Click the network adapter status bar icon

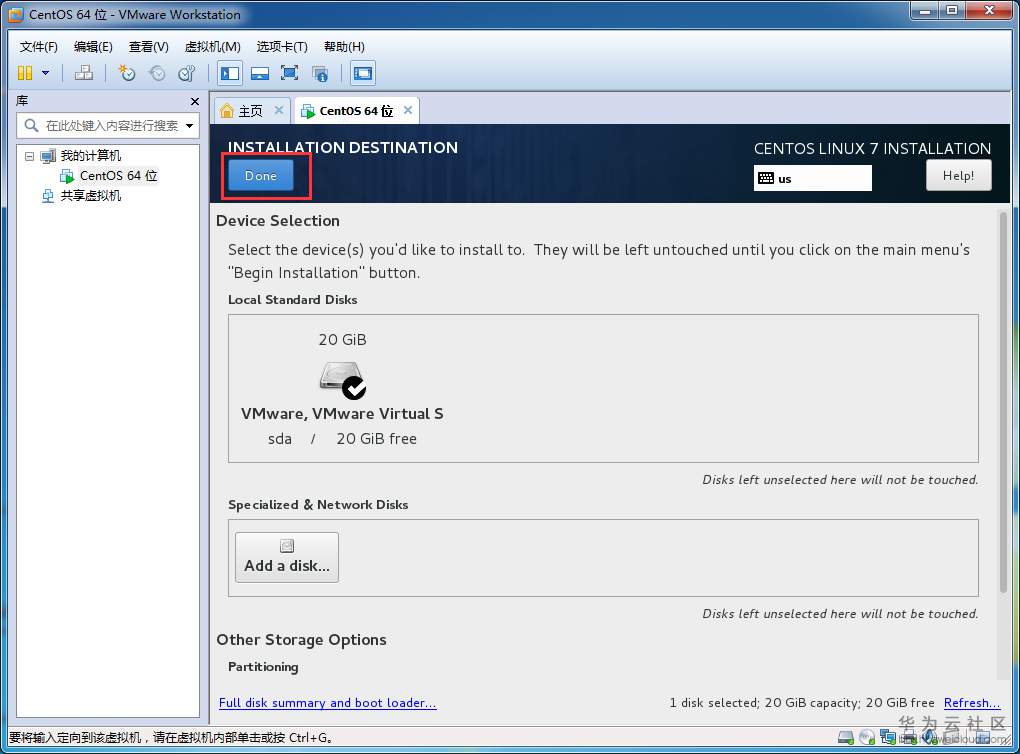(x=887, y=738)
